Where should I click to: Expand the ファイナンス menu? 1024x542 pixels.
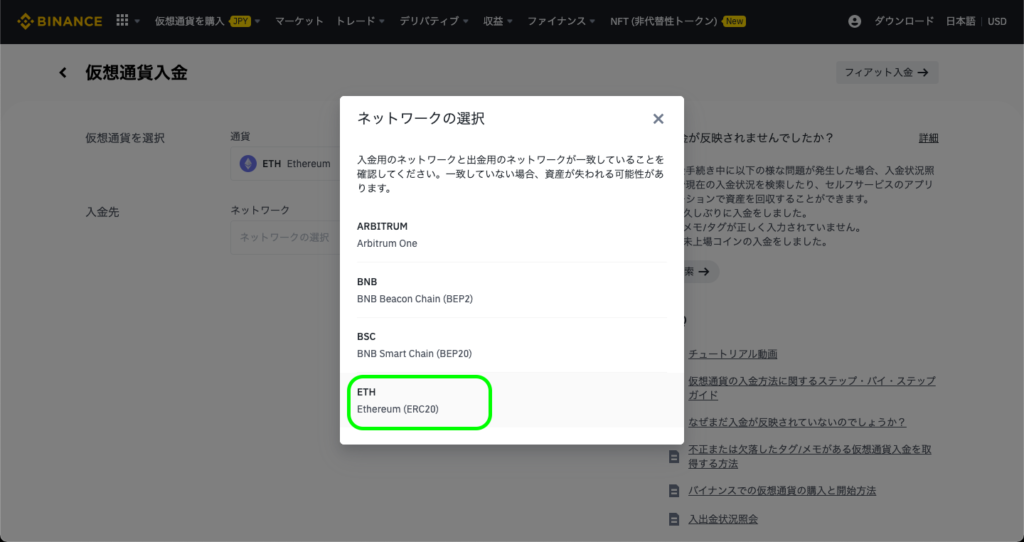pos(562,22)
